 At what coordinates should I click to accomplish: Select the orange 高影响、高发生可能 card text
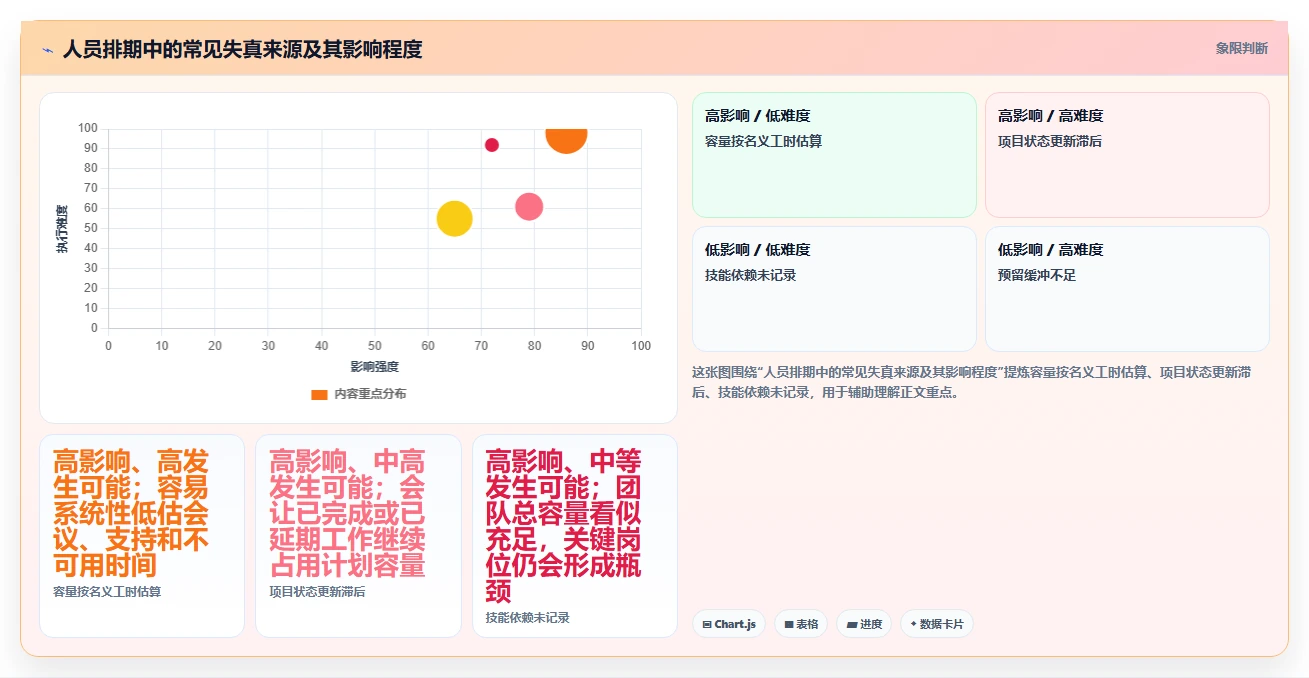131,513
